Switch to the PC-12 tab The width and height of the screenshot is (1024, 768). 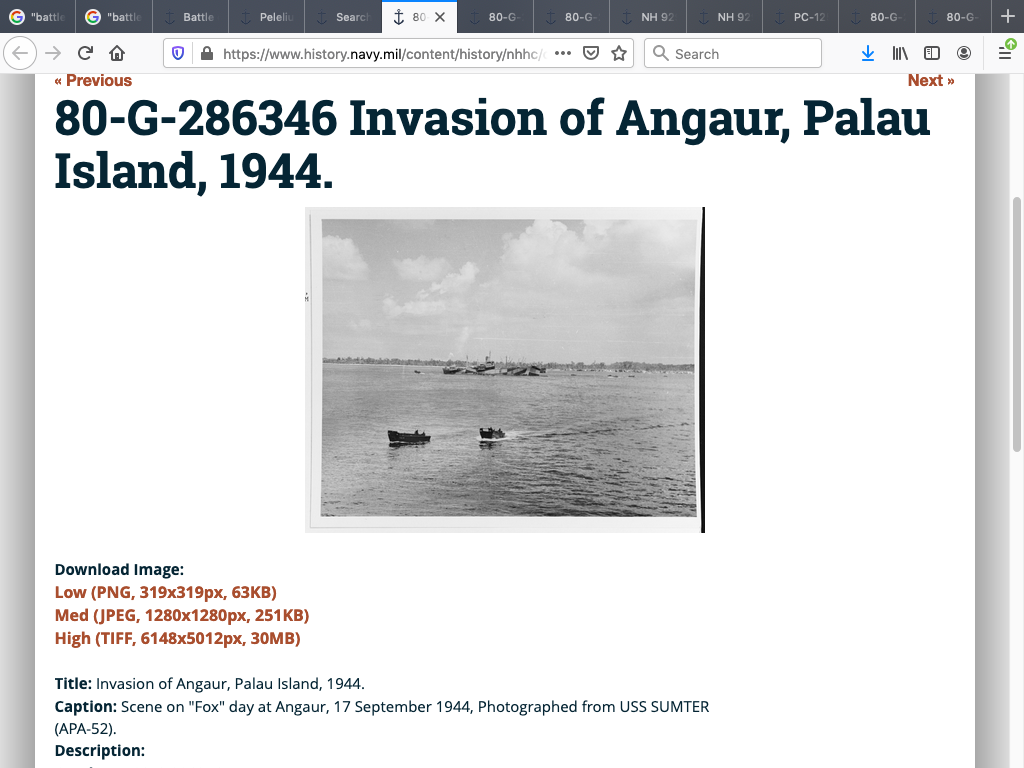point(800,17)
